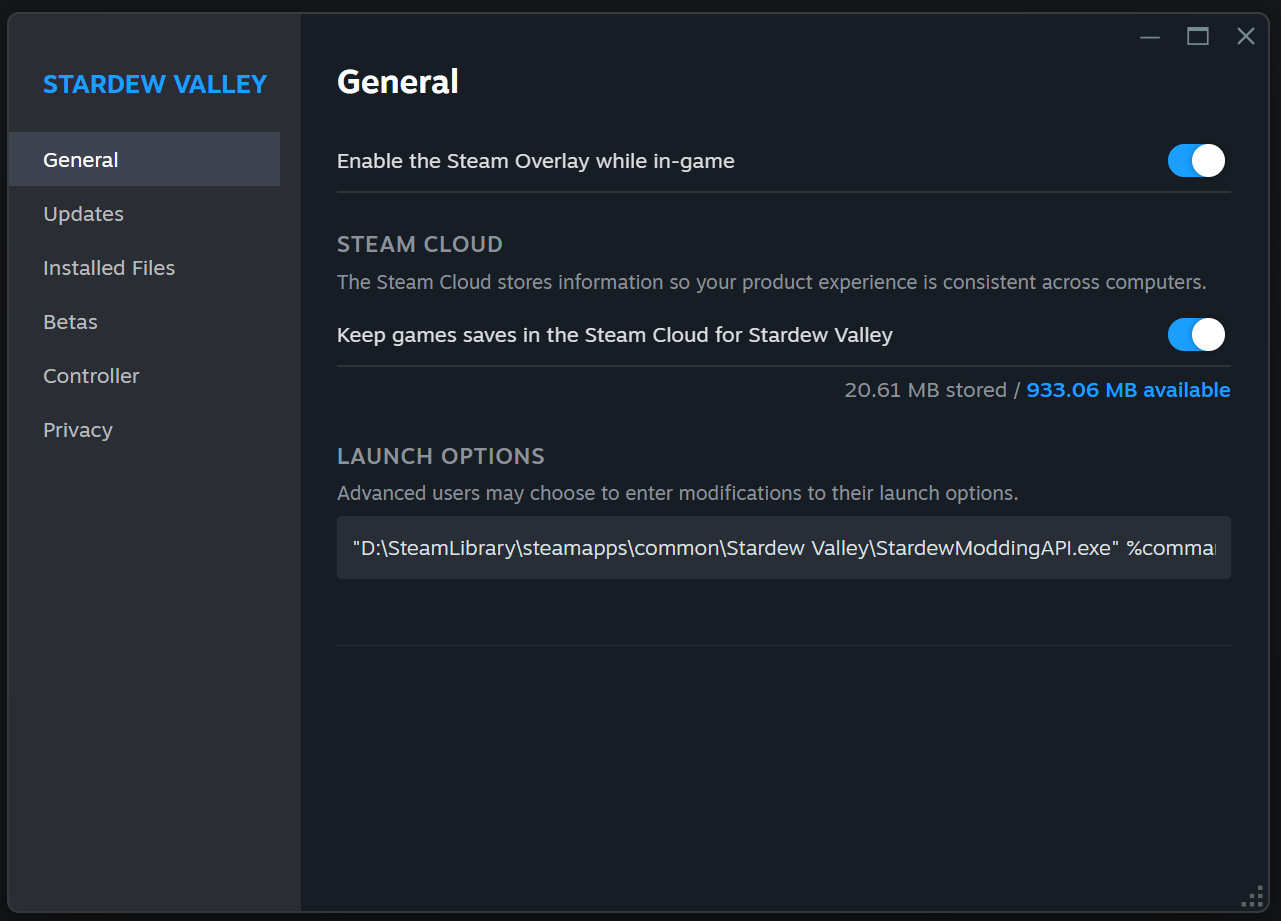This screenshot has height=921, width=1281.
Task: Click the maximize window icon
Action: 1197,36
